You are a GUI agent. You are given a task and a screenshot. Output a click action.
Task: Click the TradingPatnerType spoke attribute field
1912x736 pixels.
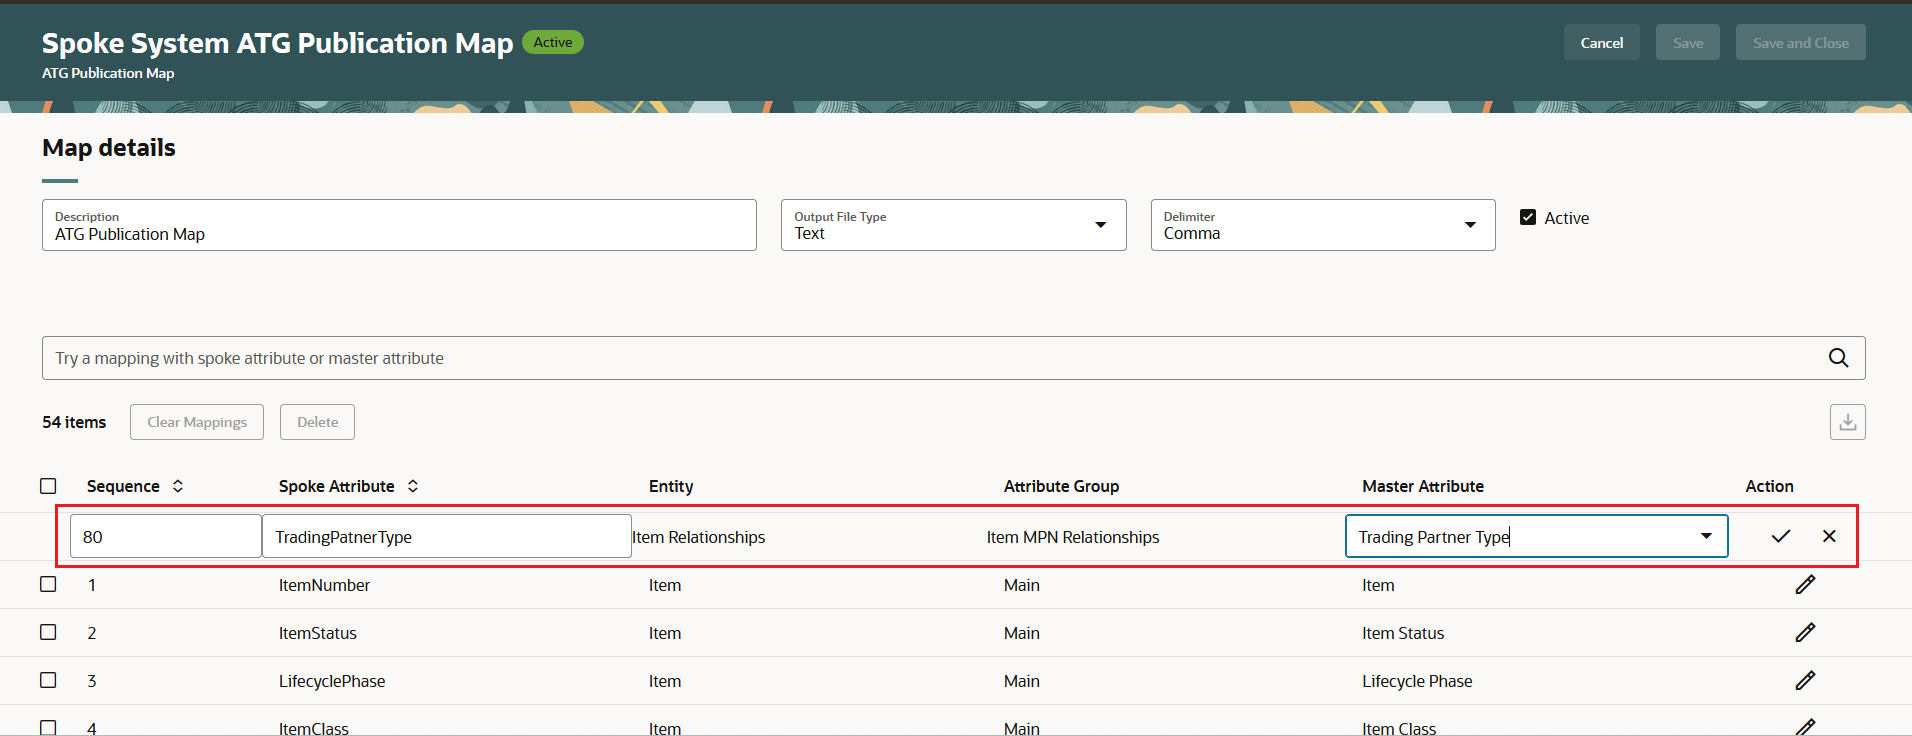[x=447, y=536]
